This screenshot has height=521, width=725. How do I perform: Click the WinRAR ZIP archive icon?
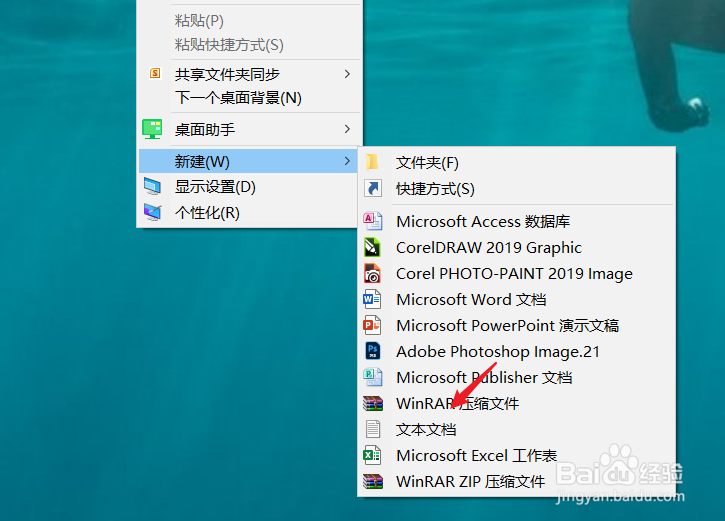click(373, 481)
